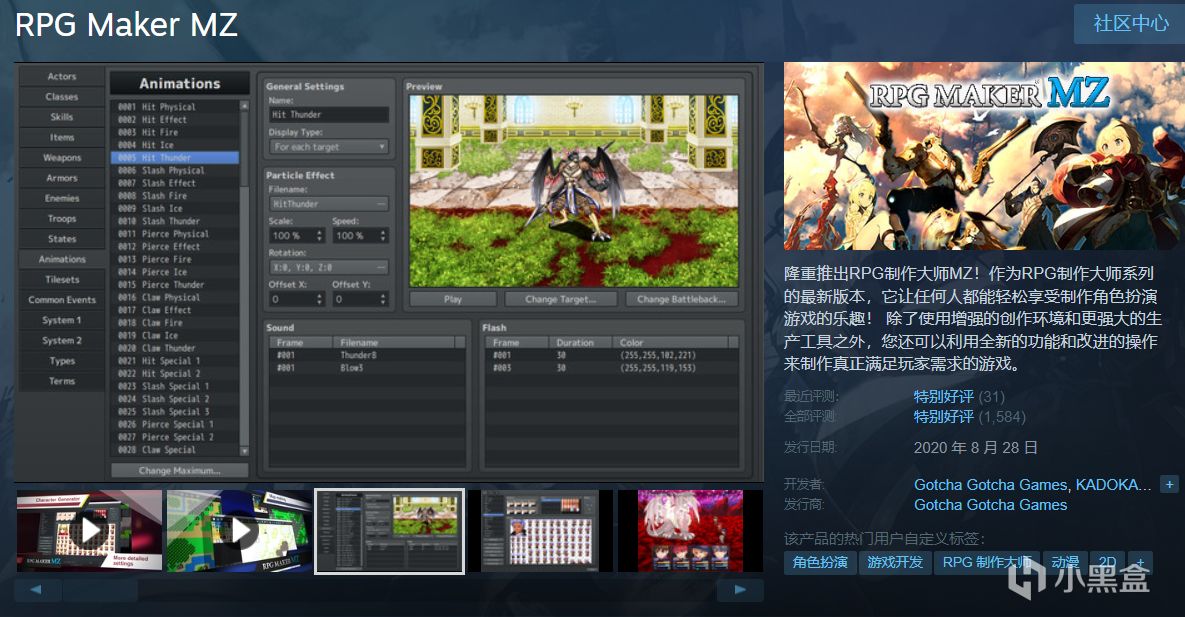Image resolution: width=1185 pixels, height=617 pixels.
Task: Click the Offset Y stepper arrows
Action: coord(383,299)
